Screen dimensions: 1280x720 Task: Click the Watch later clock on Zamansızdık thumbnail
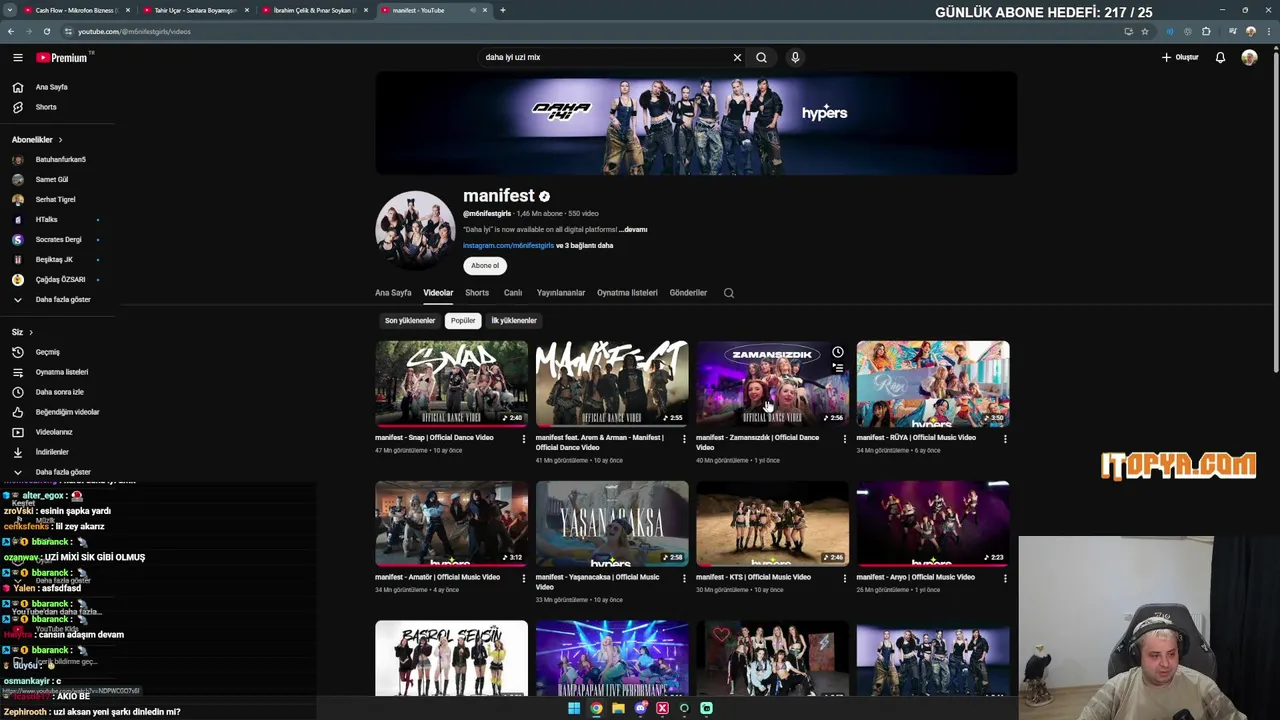pyautogui.click(x=838, y=352)
